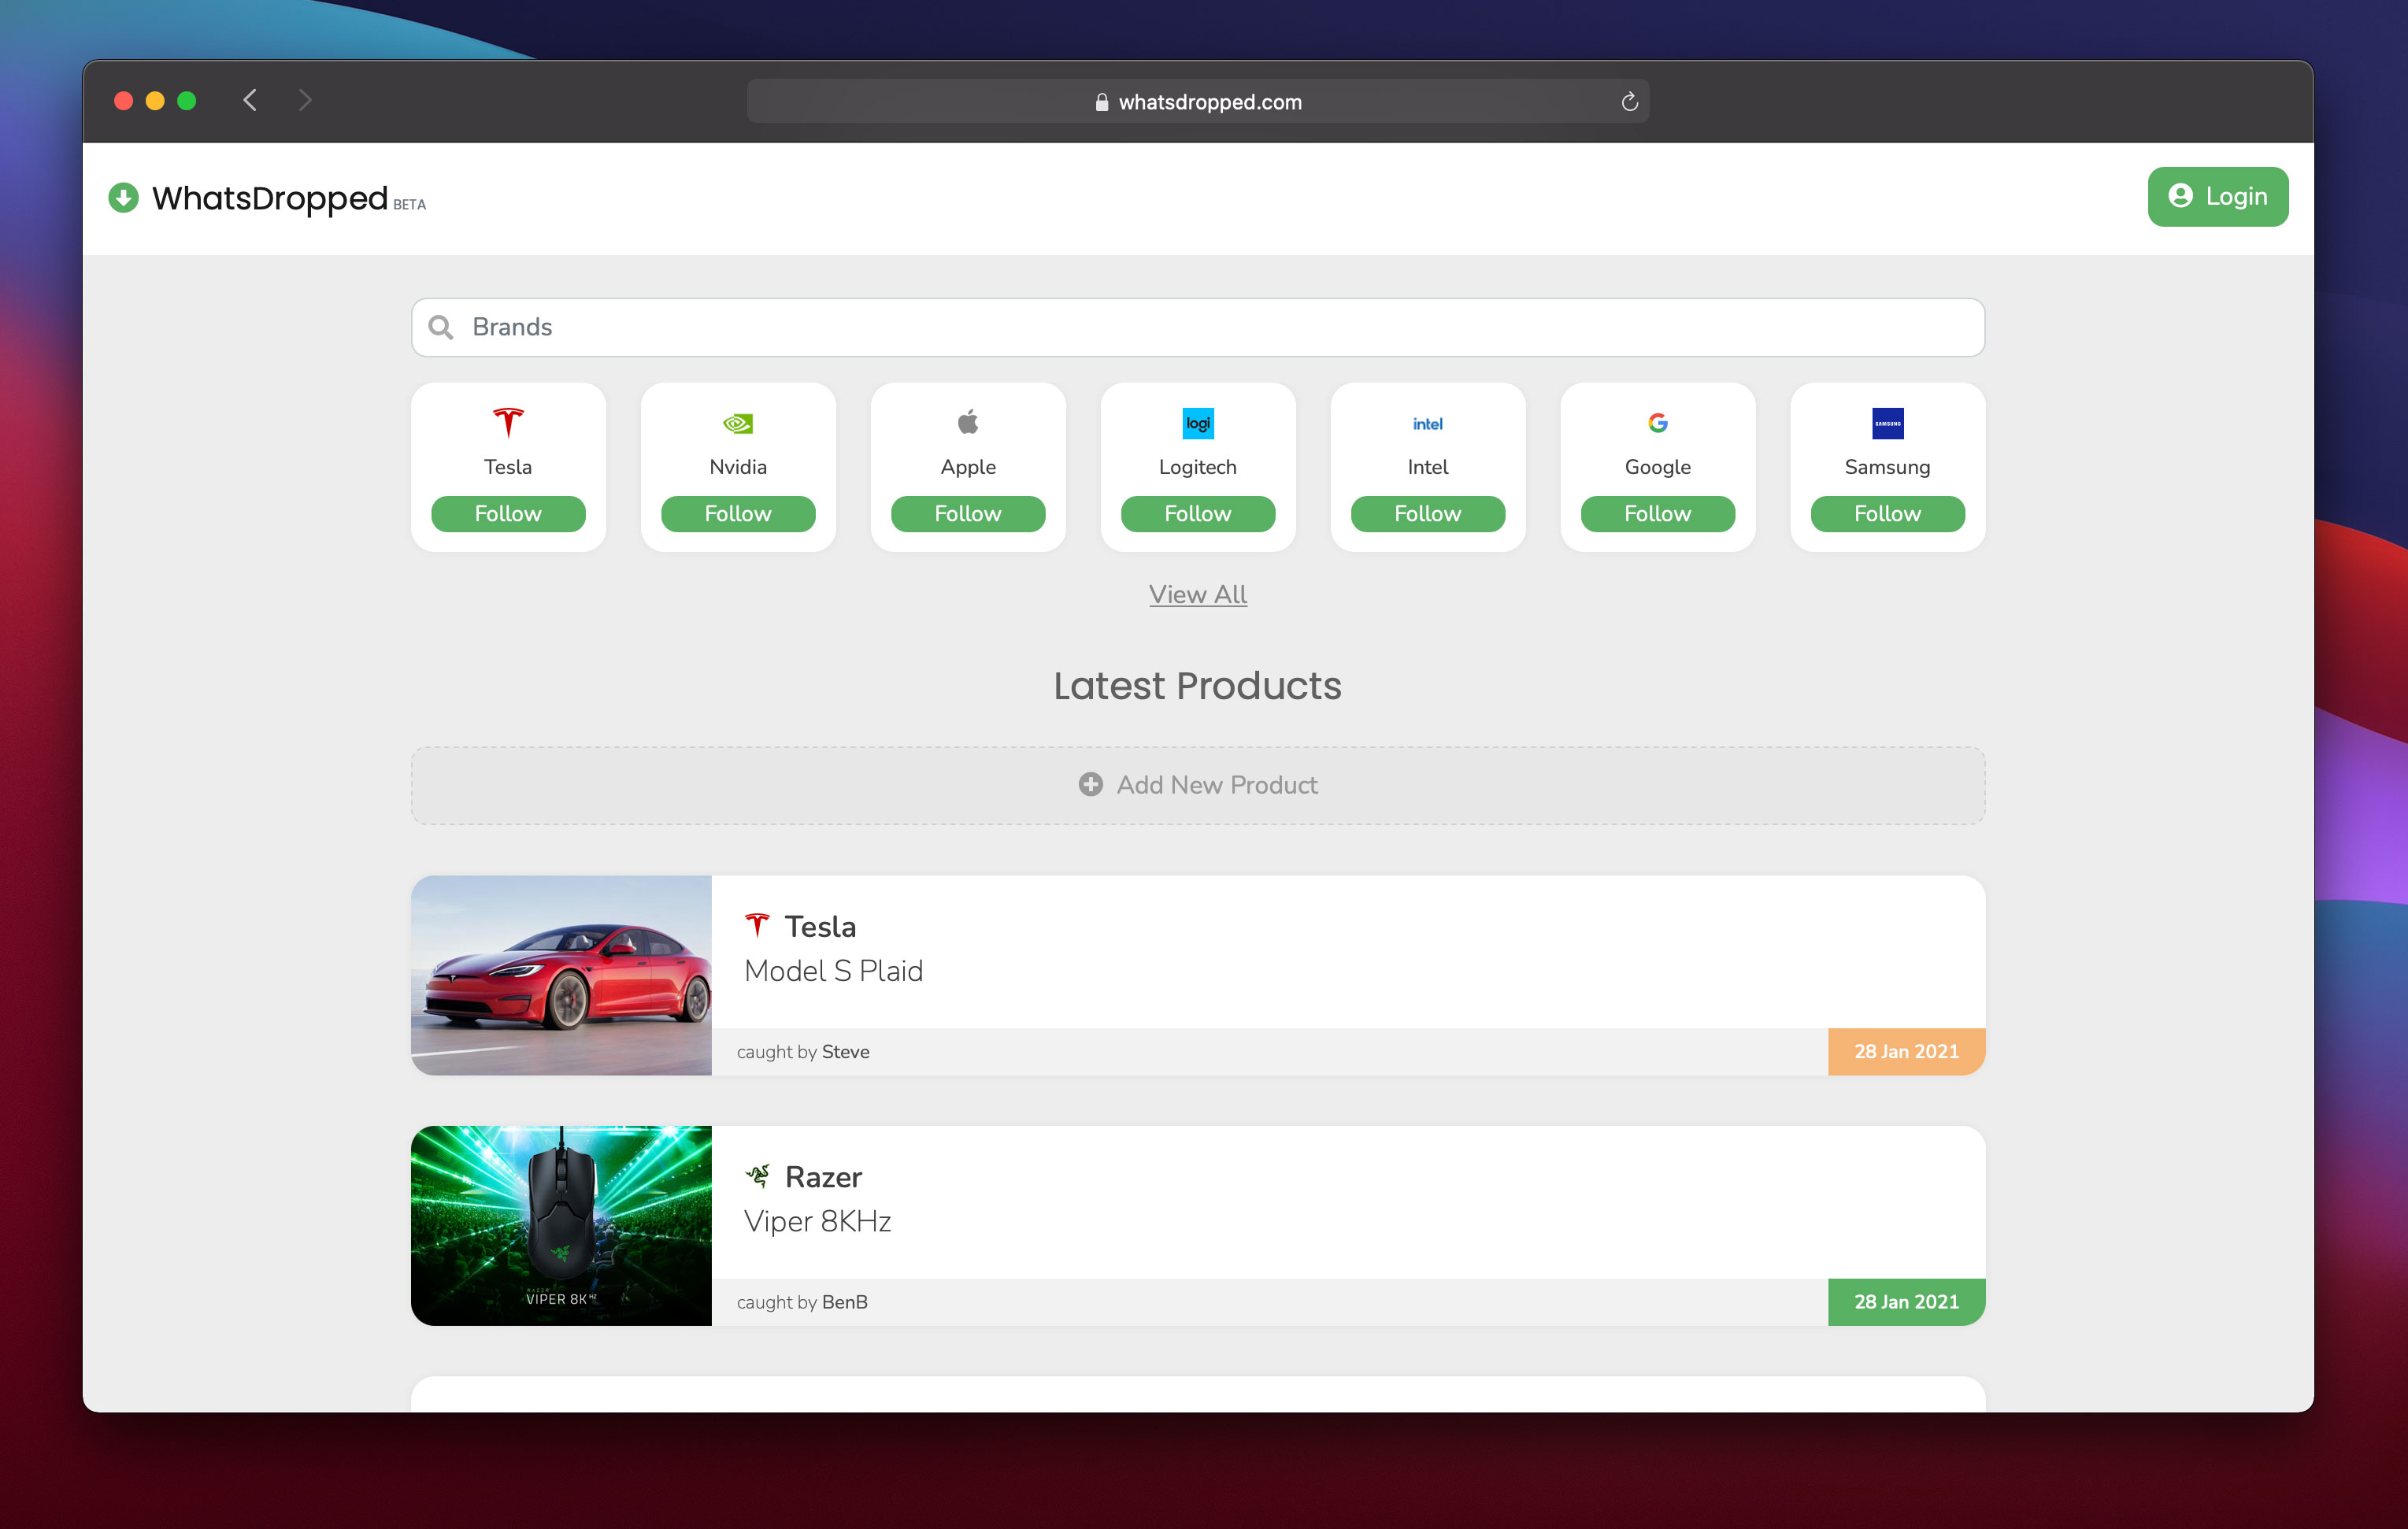The height and width of the screenshot is (1529, 2408).
Task: Click the Tesla logo in brand card
Action: [x=508, y=423]
